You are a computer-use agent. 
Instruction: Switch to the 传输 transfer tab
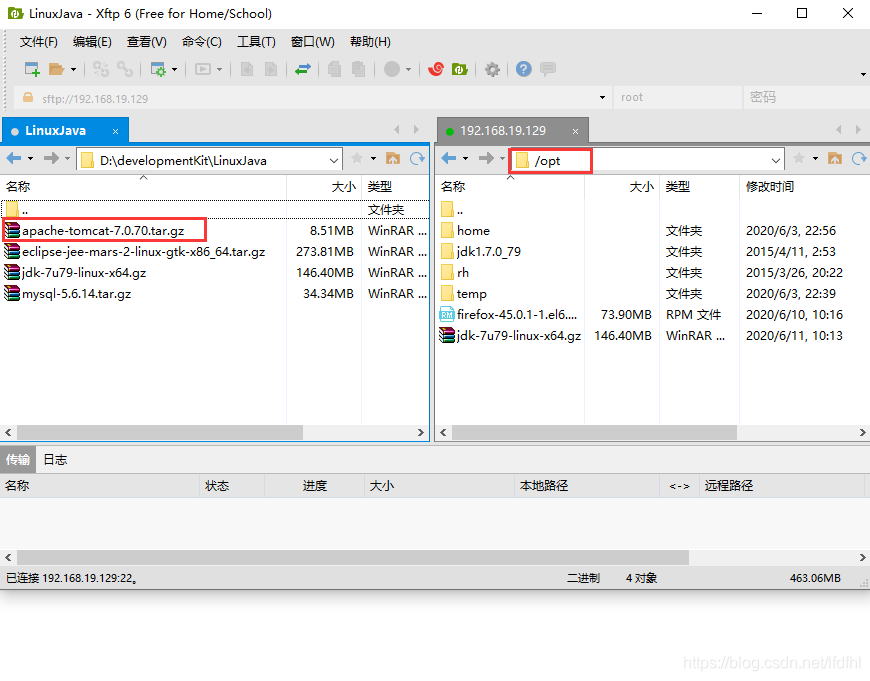[x=18, y=460]
